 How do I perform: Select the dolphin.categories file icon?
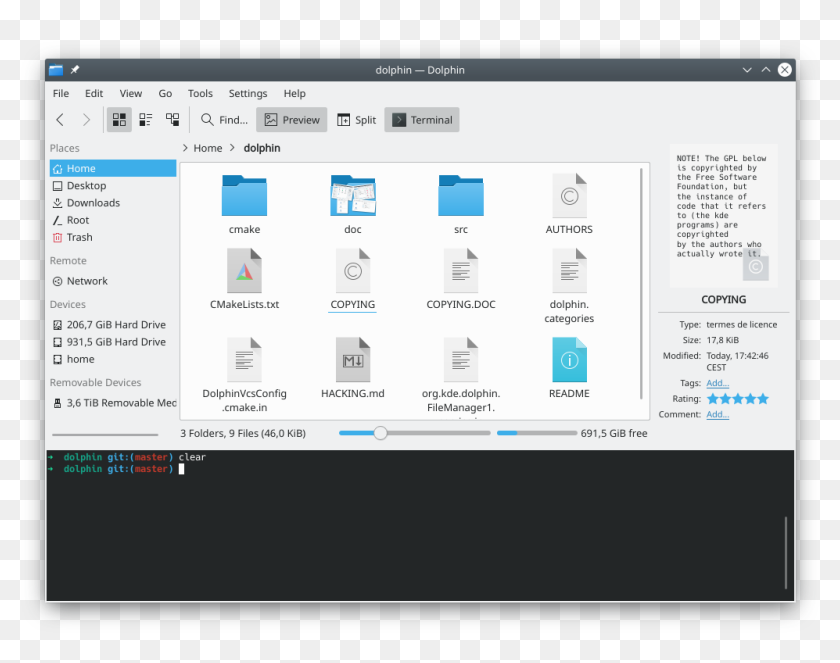tap(569, 270)
